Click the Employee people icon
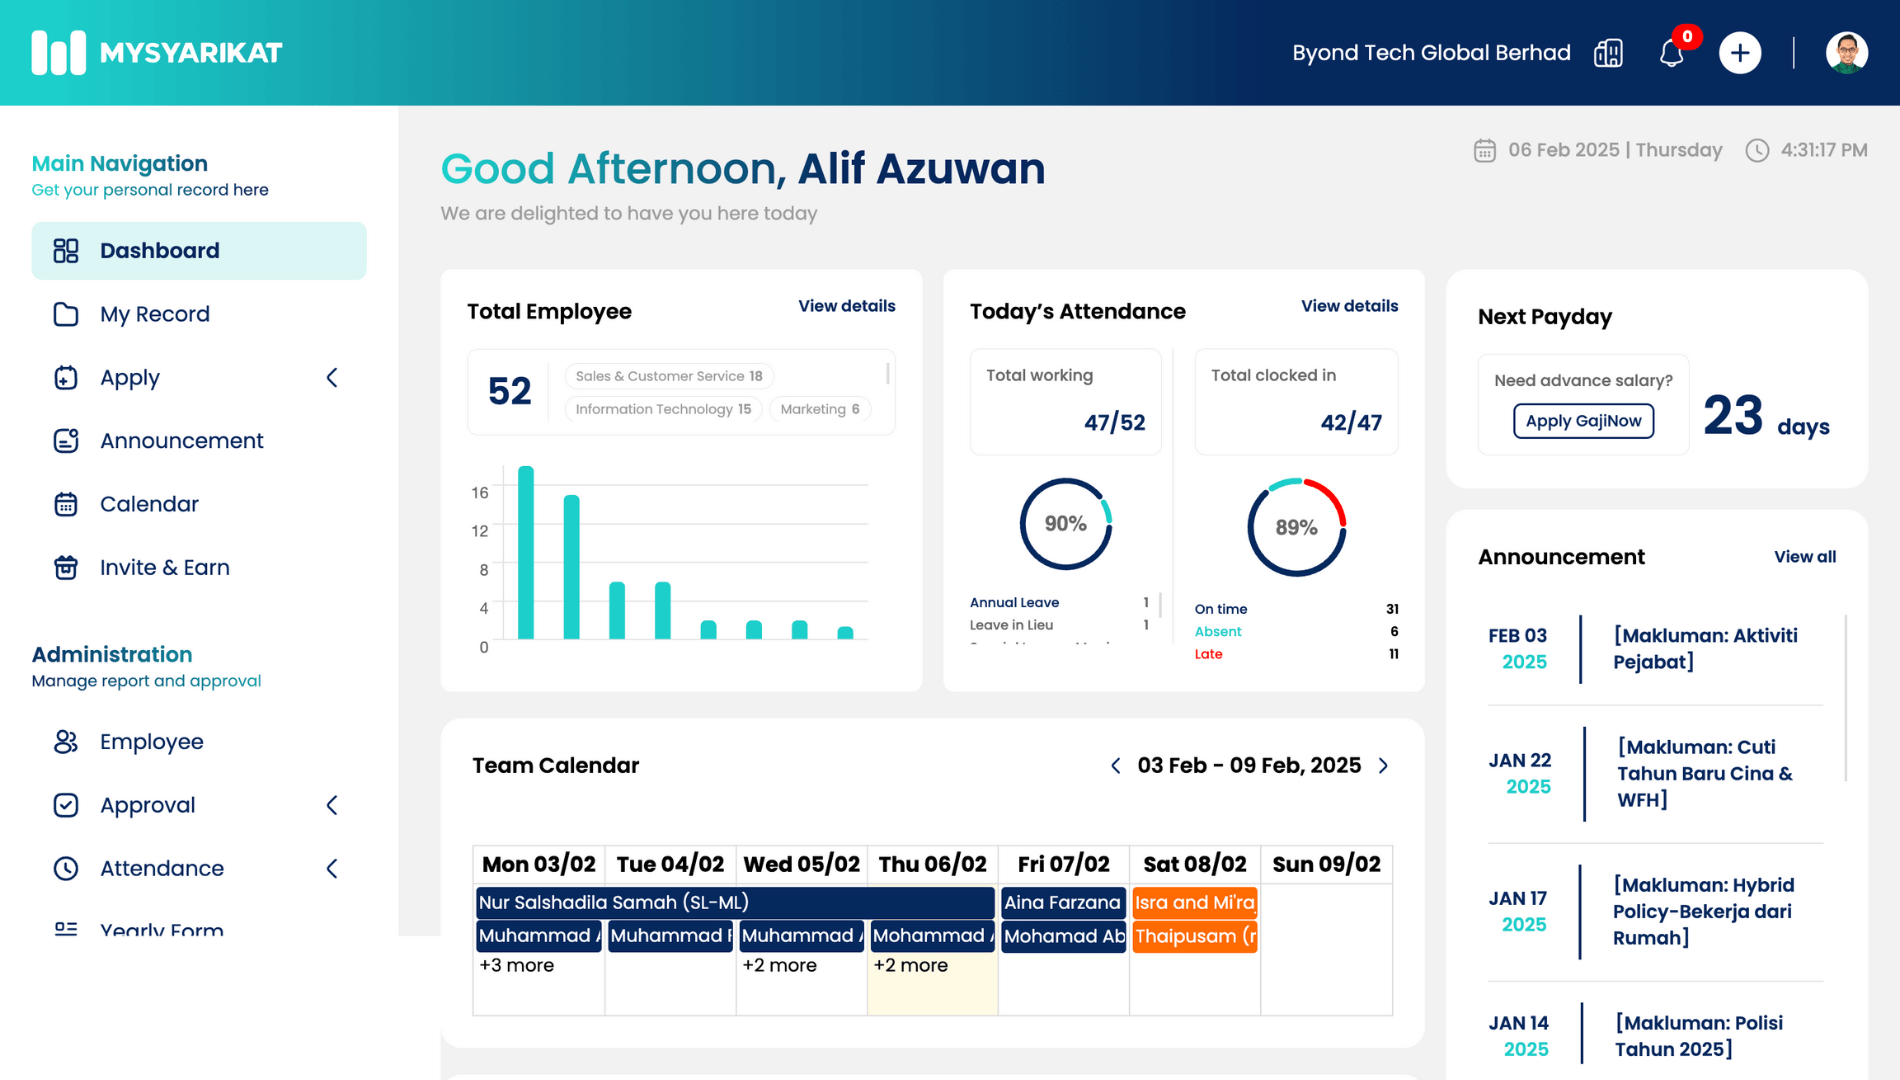 pos(66,742)
